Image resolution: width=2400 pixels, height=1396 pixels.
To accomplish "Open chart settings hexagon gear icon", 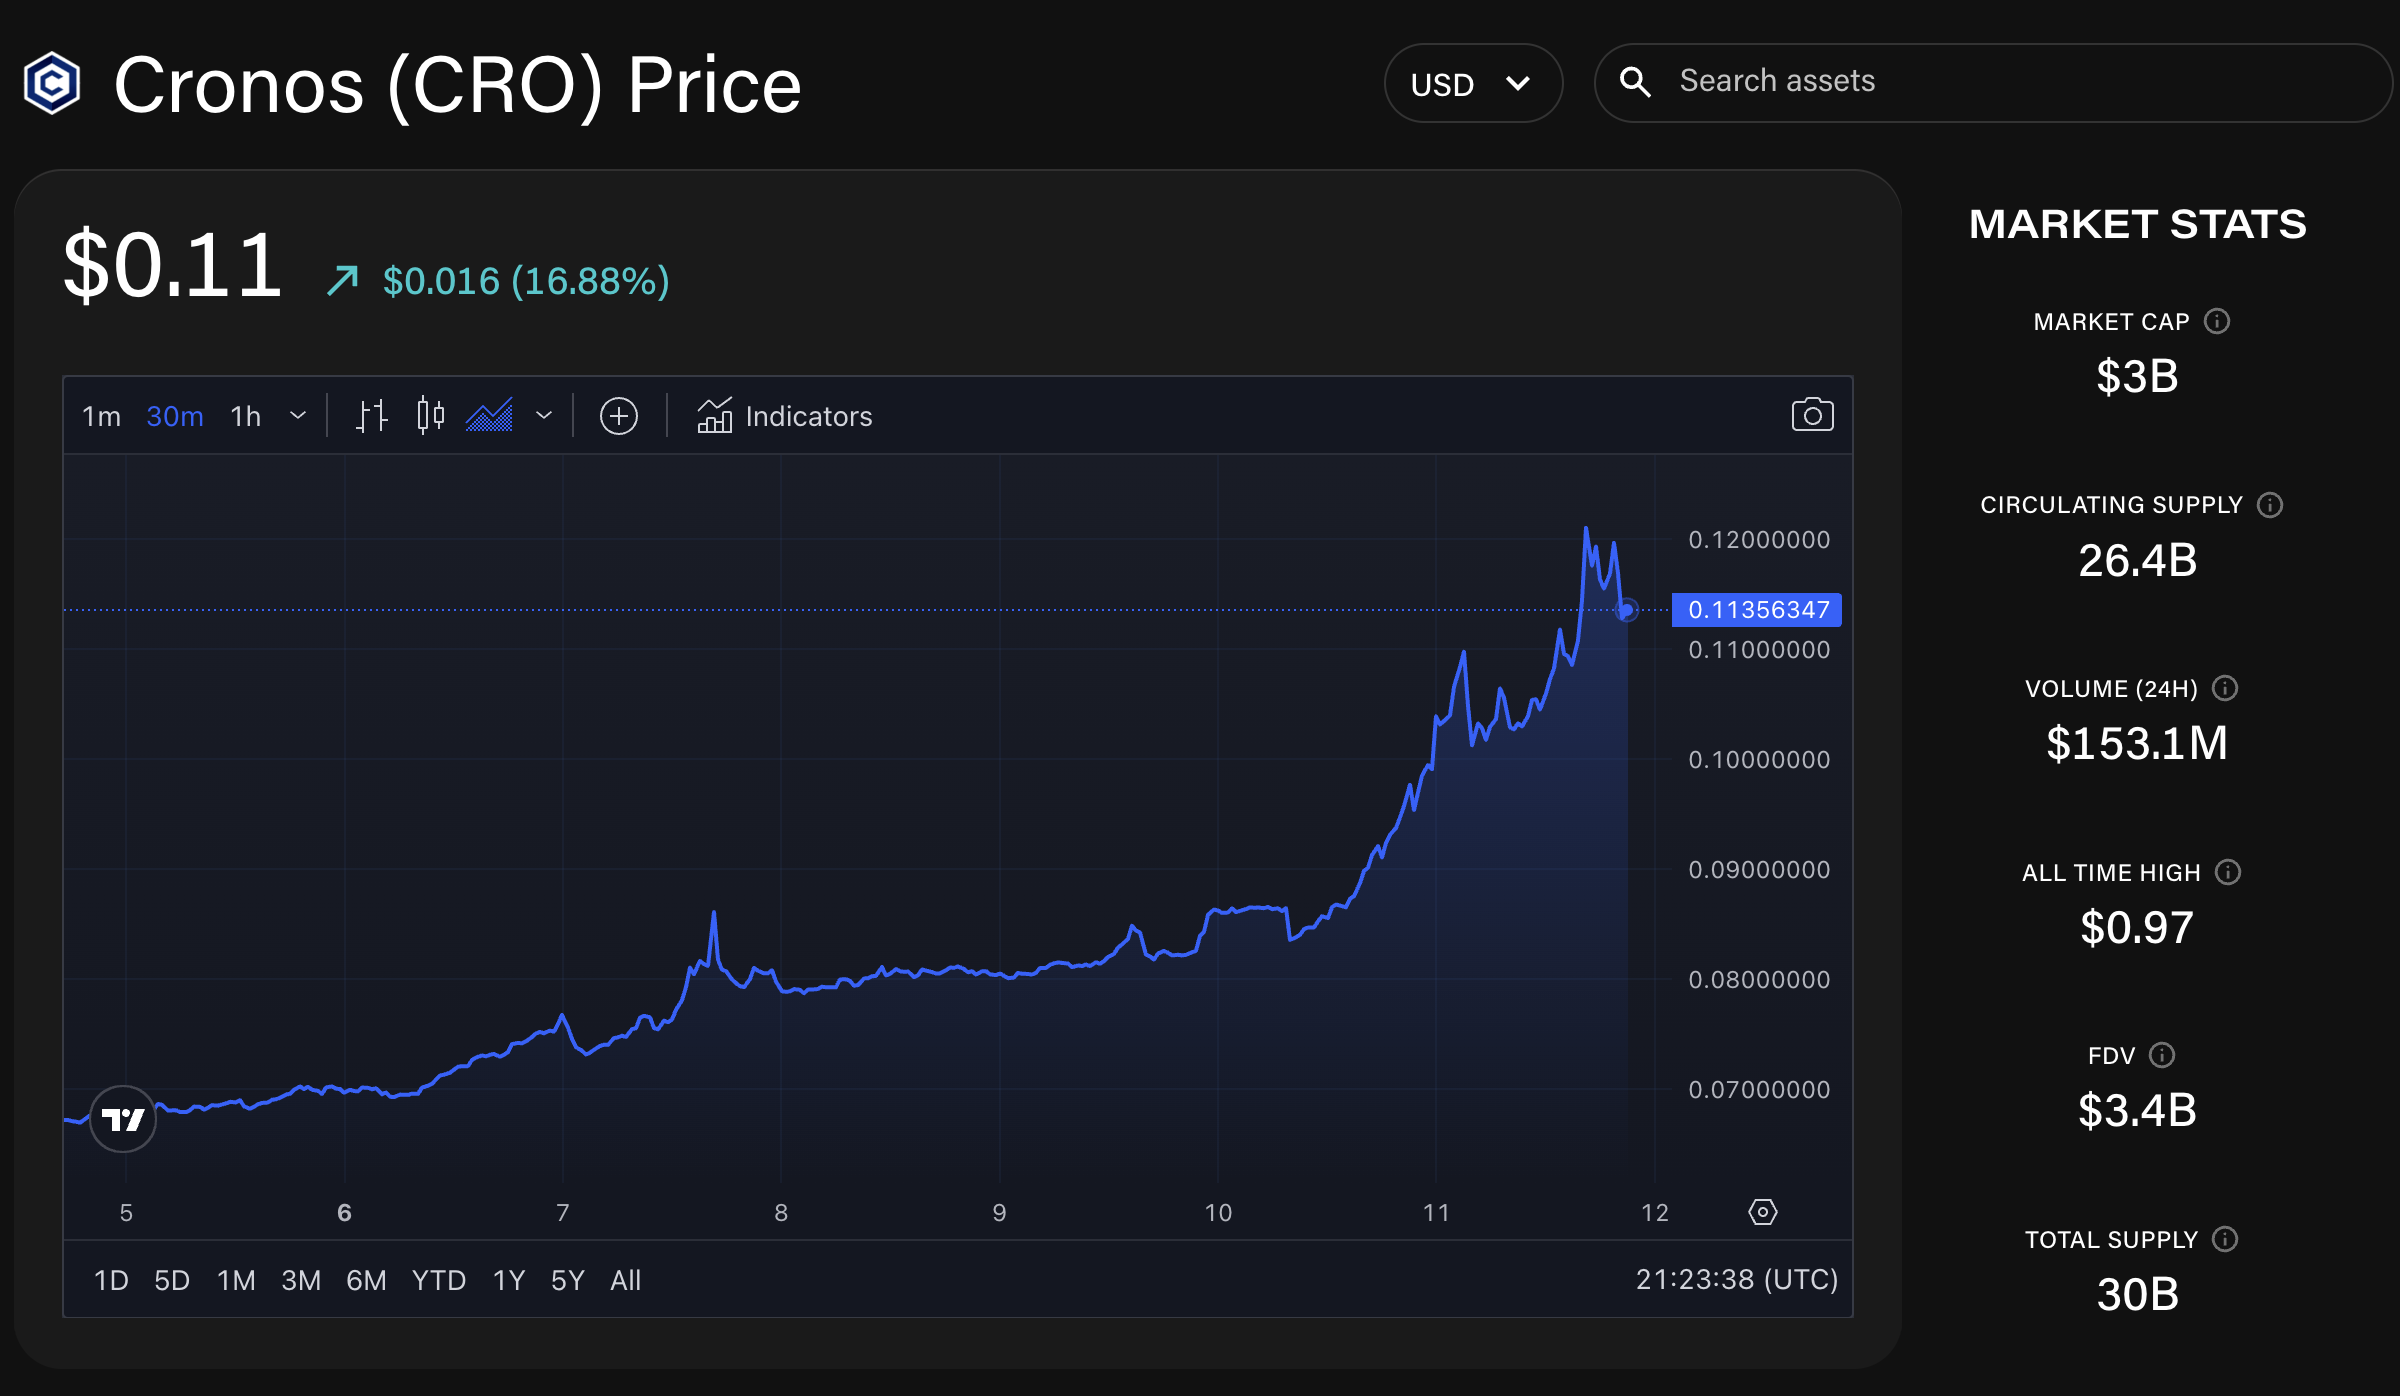I will coord(1762,1212).
